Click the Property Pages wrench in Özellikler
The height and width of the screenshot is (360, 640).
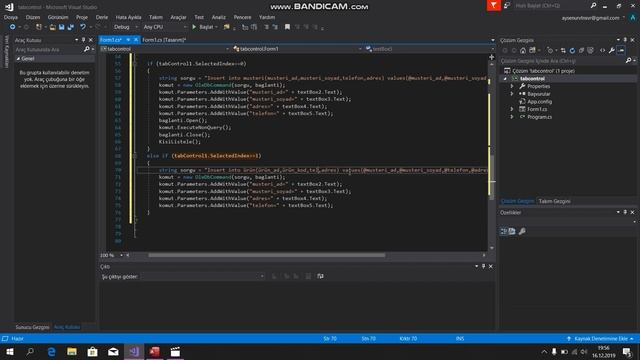pyautogui.click(x=522, y=231)
